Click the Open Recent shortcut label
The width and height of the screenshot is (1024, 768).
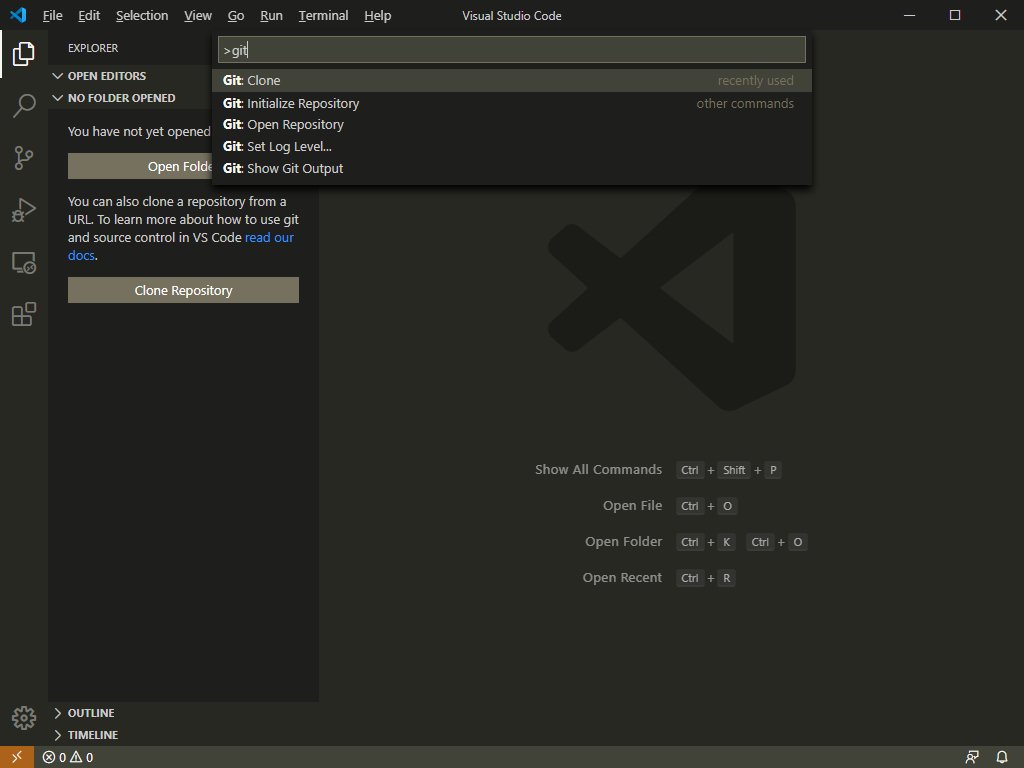pos(622,577)
